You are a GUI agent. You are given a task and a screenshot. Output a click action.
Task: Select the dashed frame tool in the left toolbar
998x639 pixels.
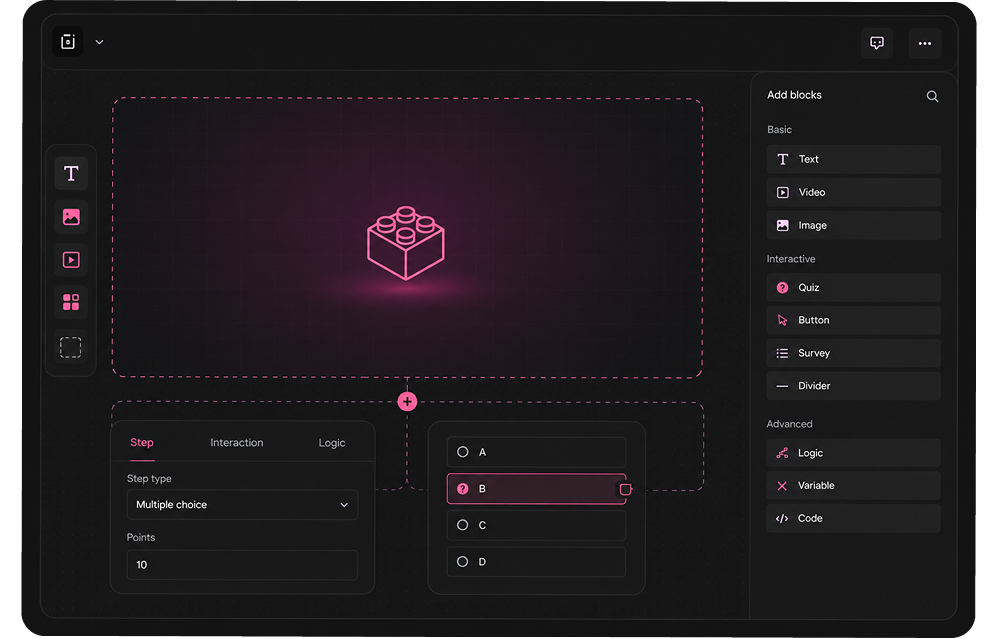[x=71, y=348]
